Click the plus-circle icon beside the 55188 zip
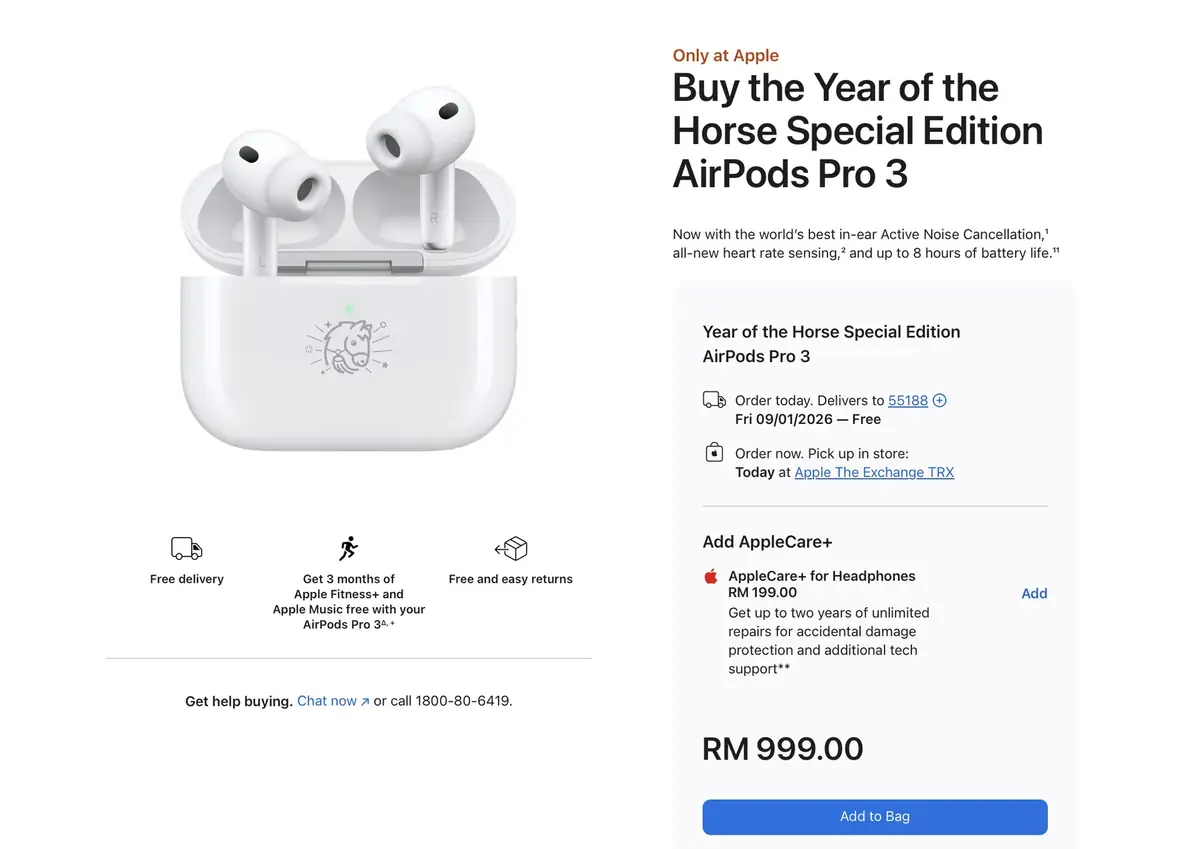The height and width of the screenshot is (849, 1200). point(939,400)
